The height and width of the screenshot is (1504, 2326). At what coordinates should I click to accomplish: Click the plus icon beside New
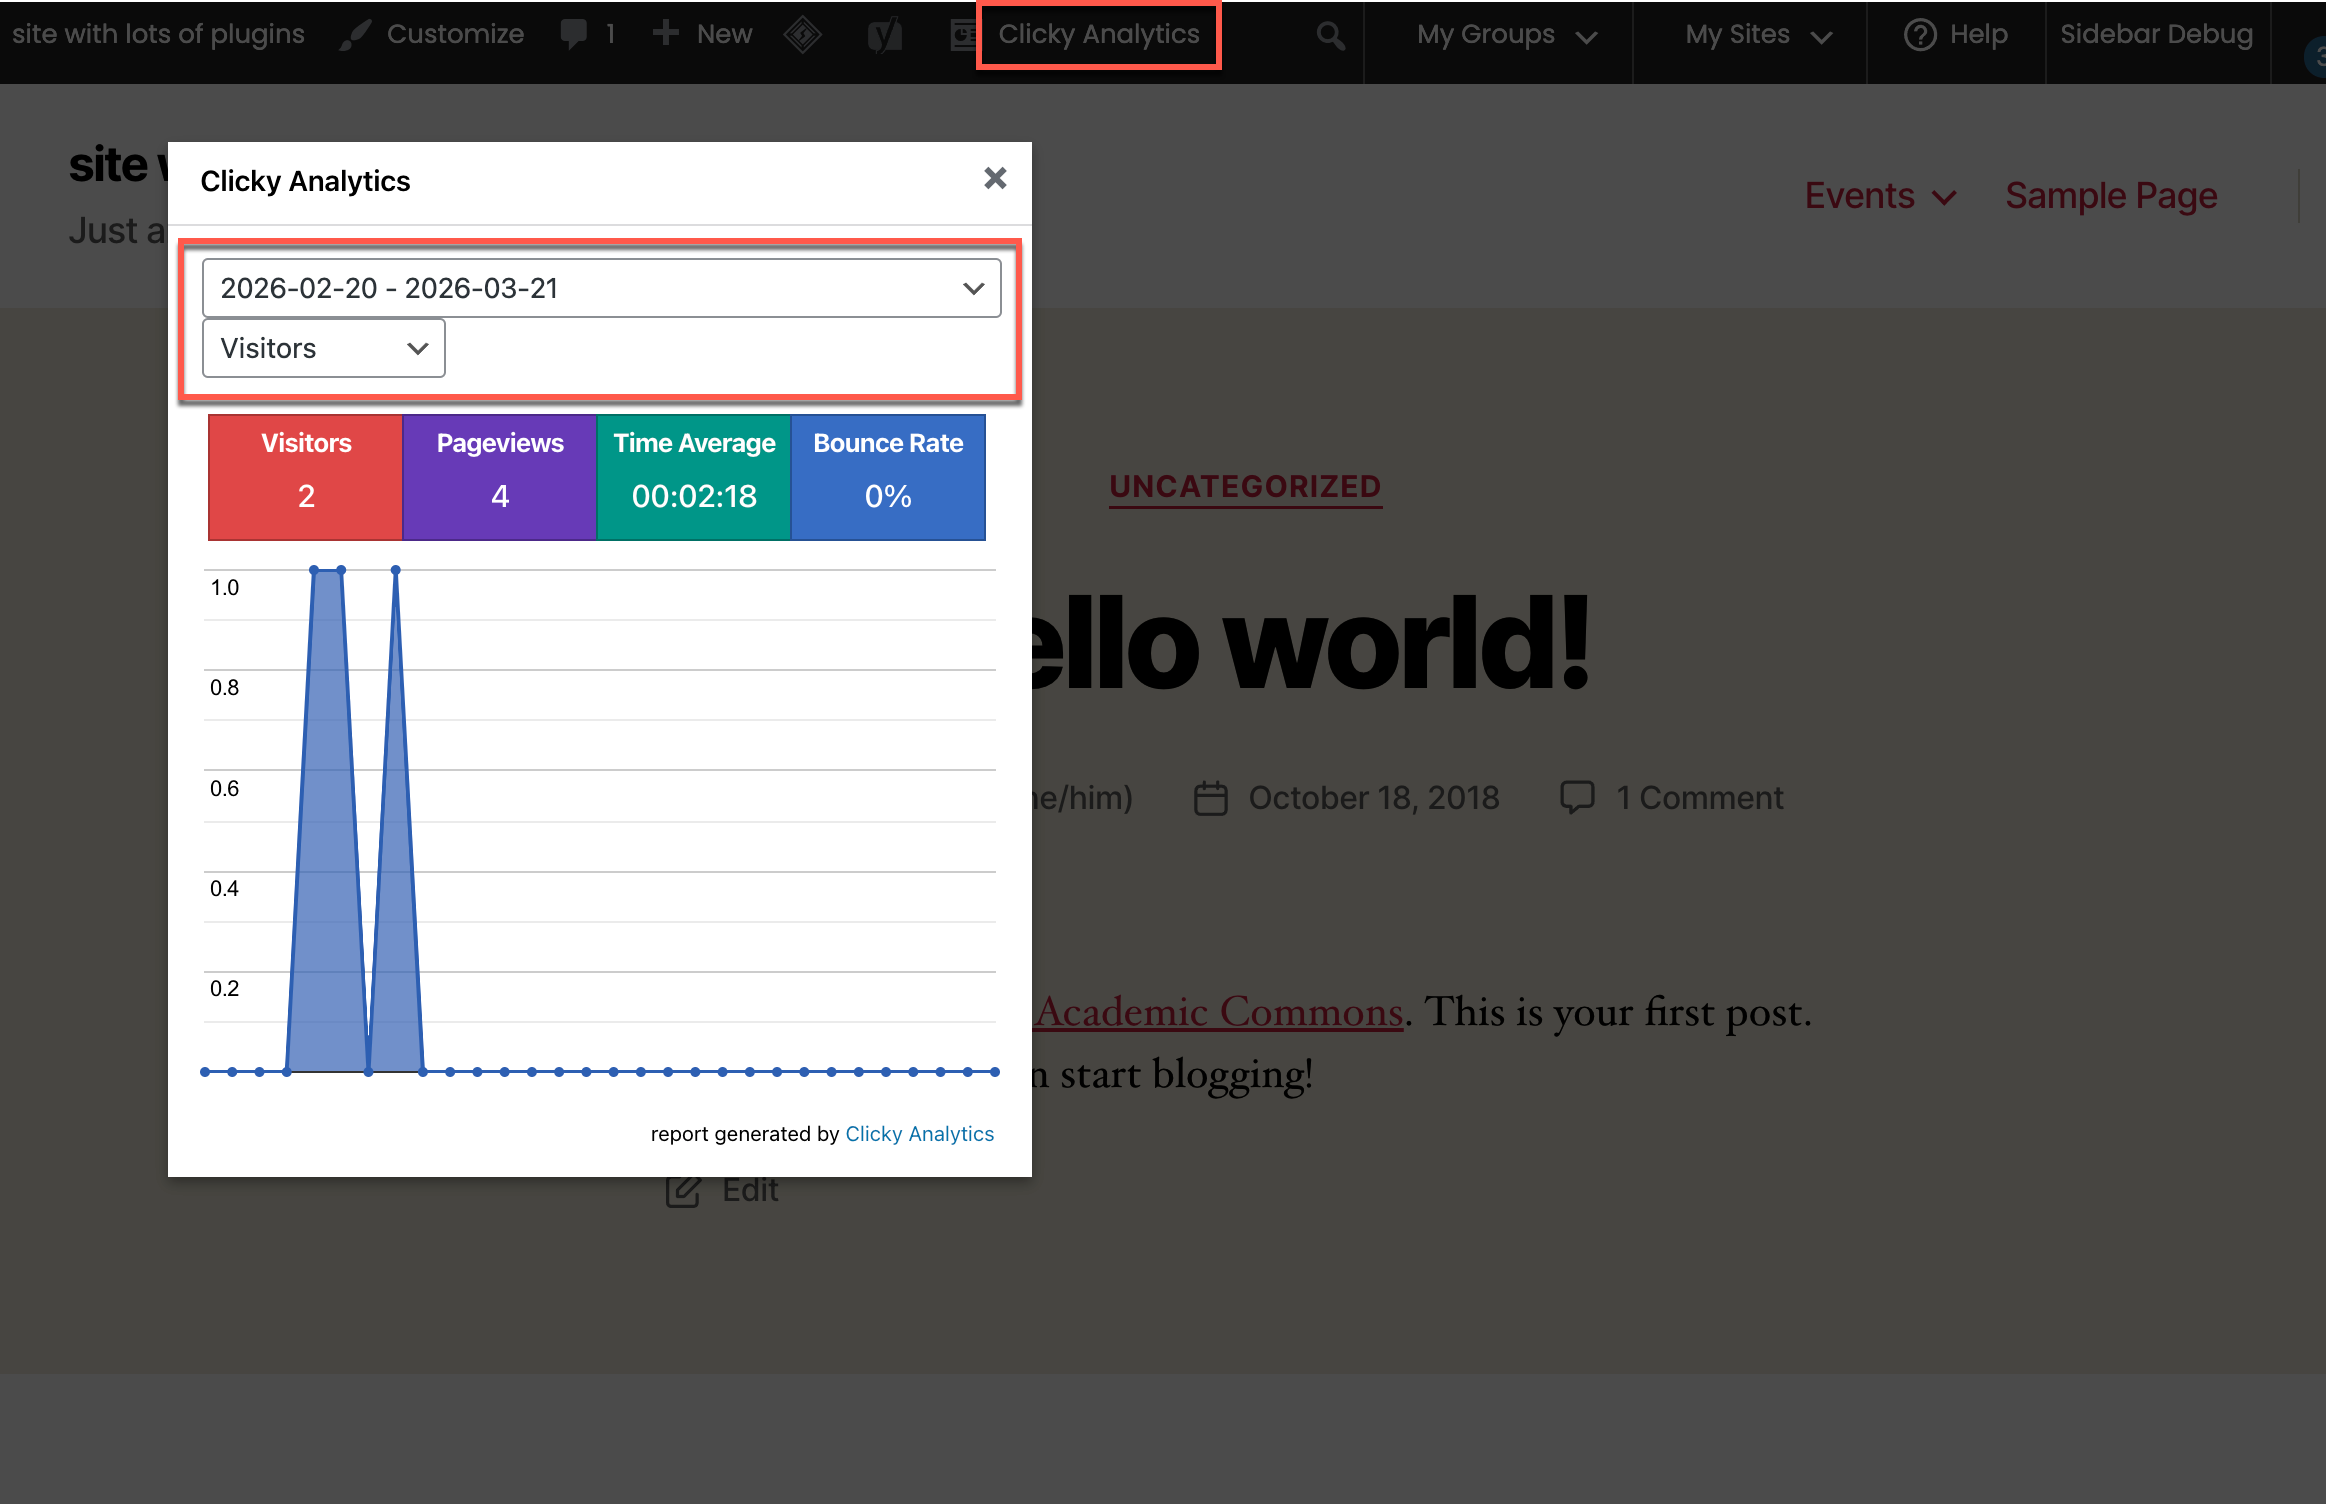click(666, 34)
